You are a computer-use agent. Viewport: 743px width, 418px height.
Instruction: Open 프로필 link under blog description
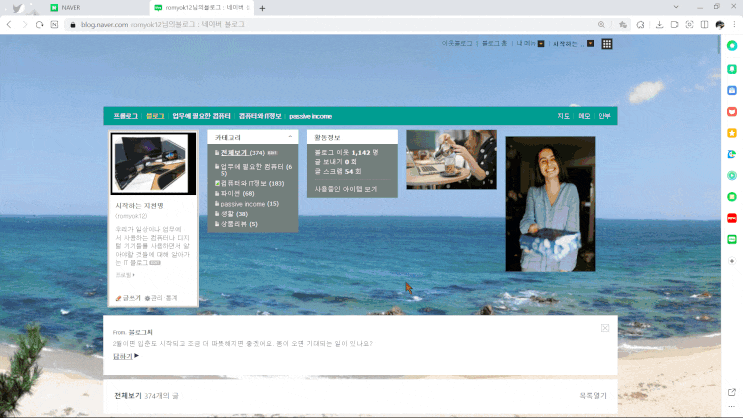125,275
